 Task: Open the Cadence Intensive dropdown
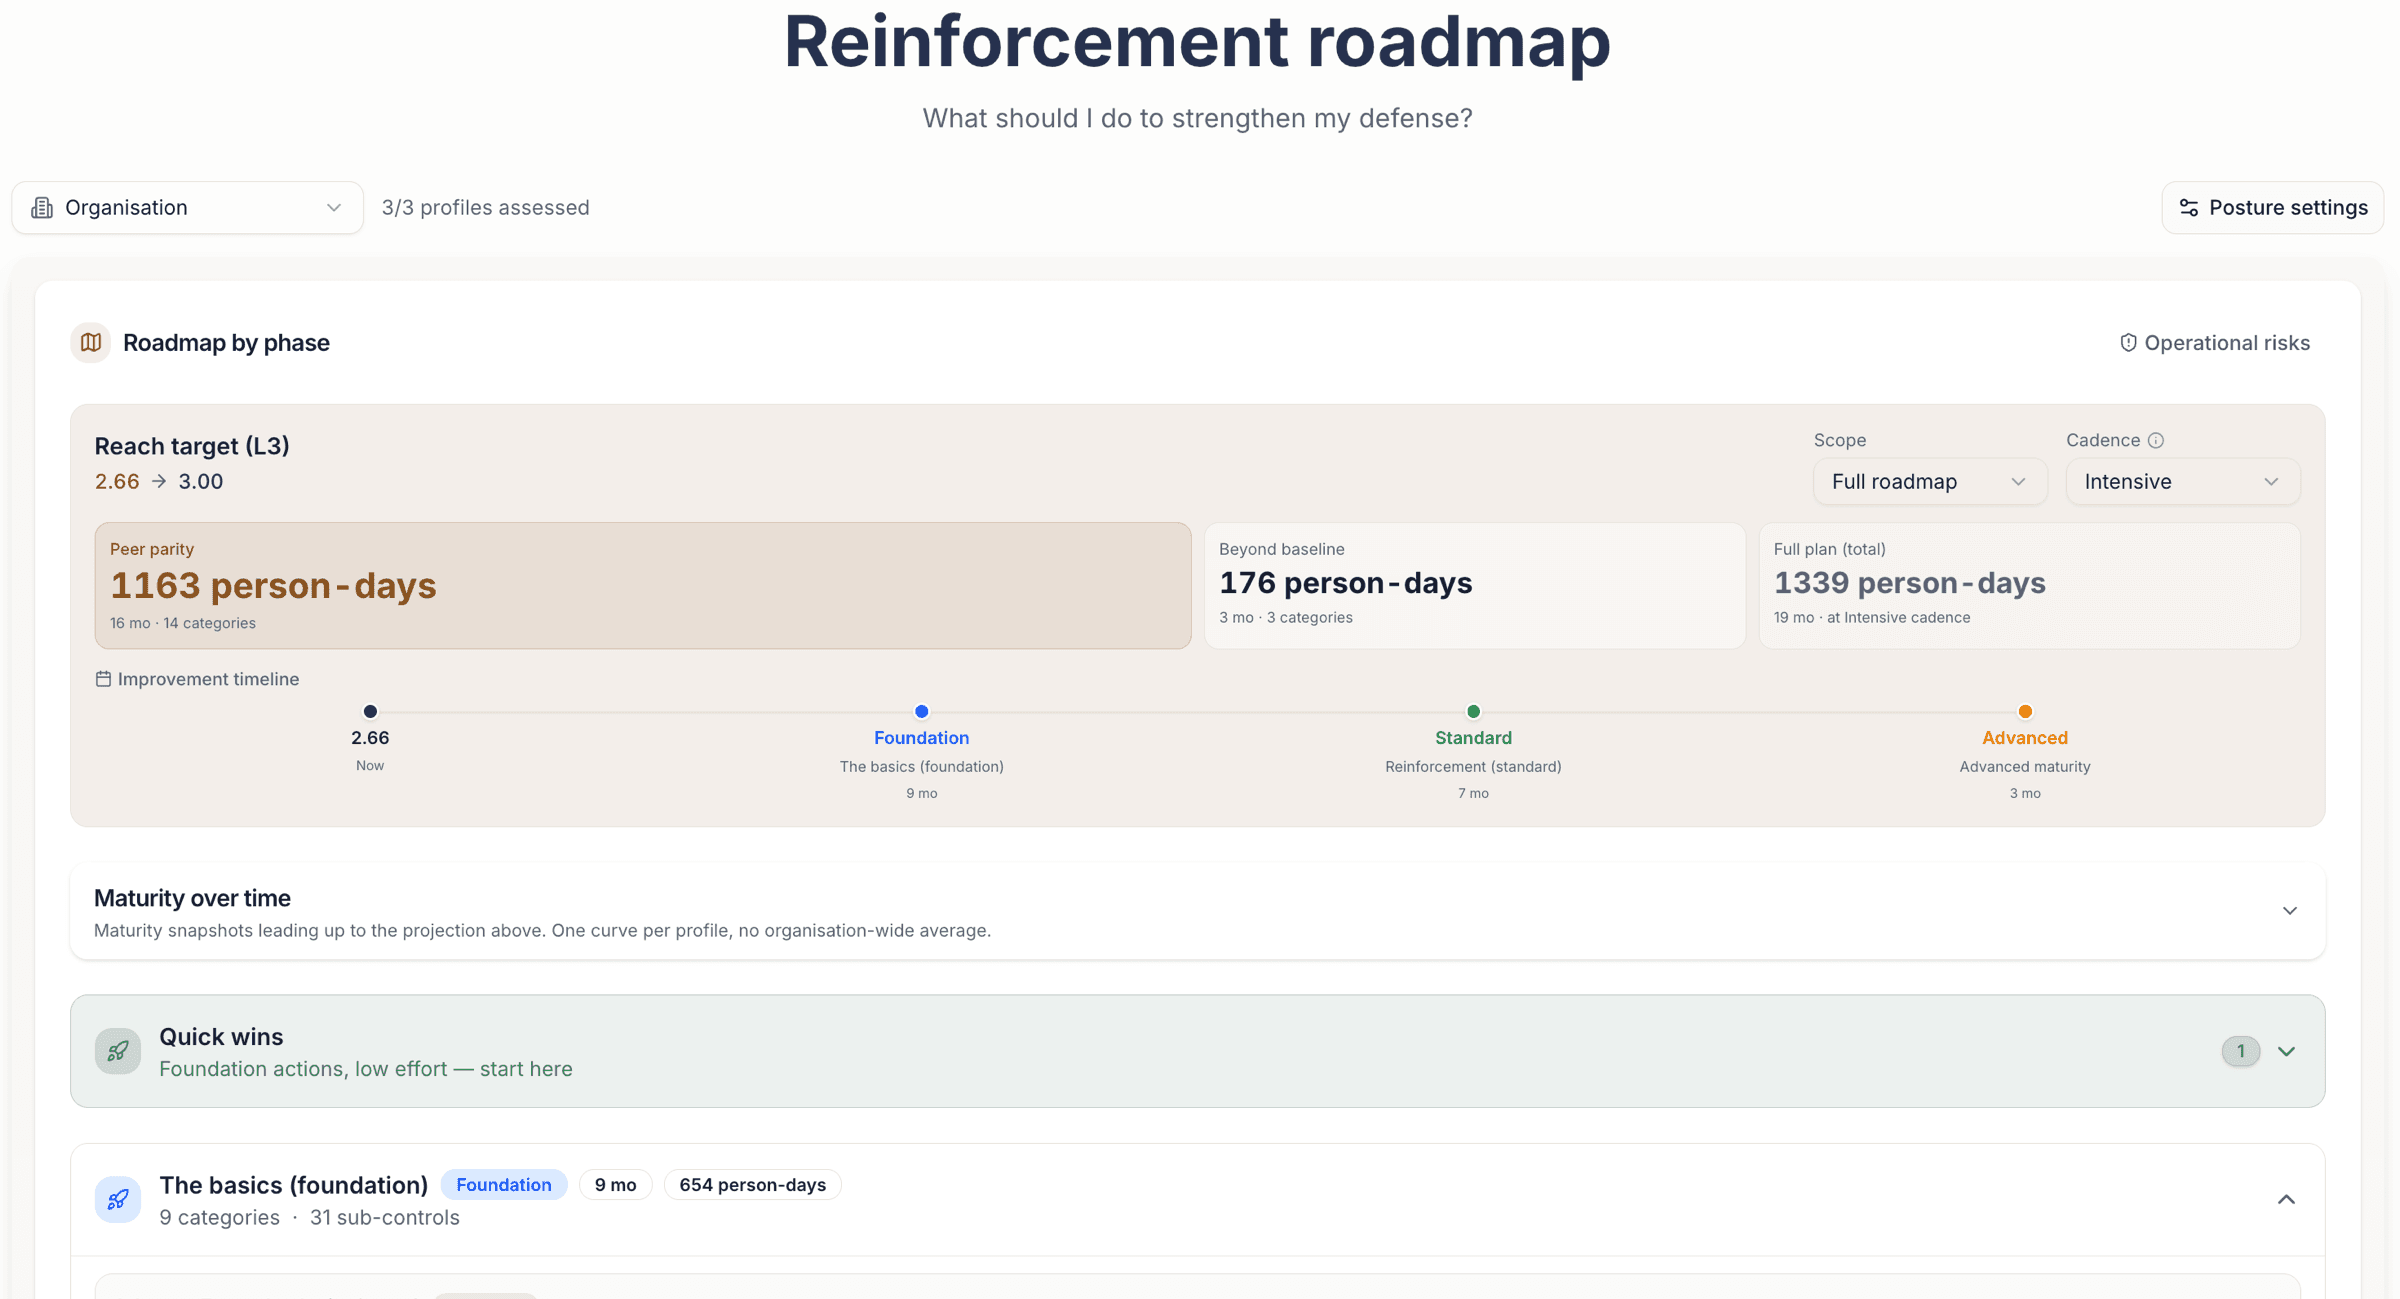pyautogui.click(x=2182, y=481)
